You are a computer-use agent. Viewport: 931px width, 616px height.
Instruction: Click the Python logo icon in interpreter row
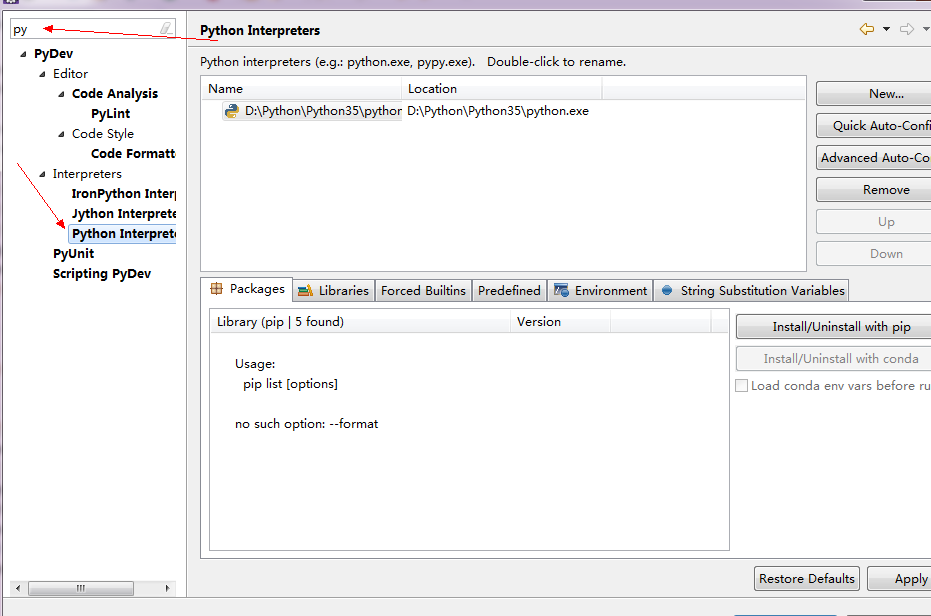point(232,111)
